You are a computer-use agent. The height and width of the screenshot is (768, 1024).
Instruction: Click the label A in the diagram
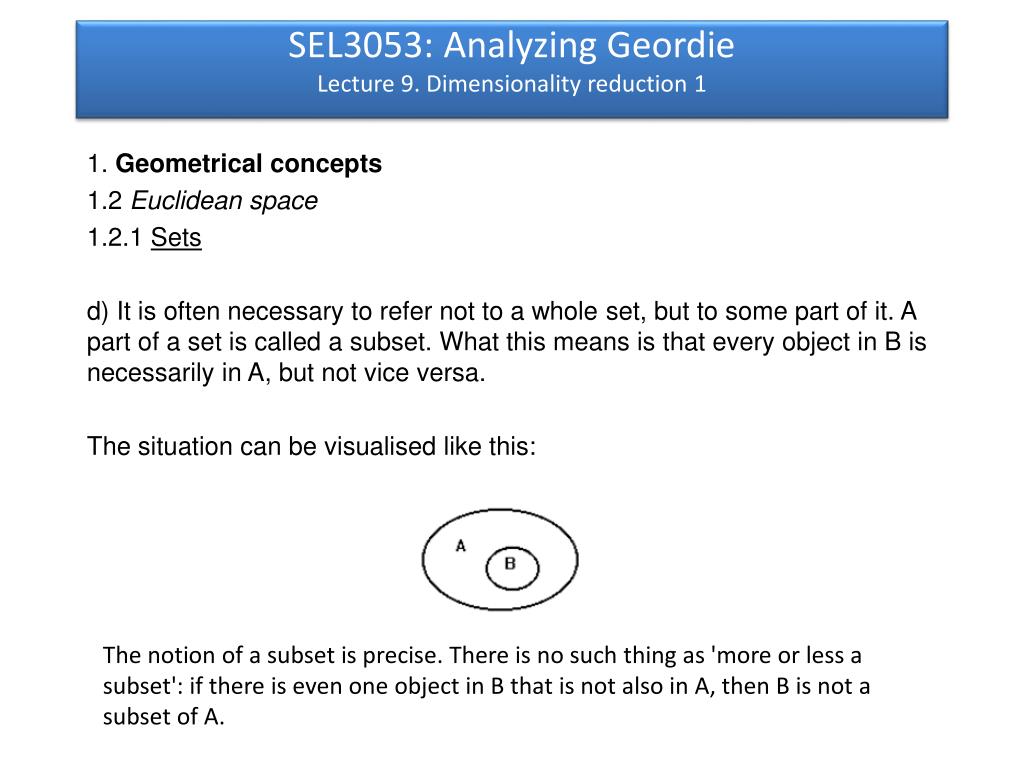(x=460, y=545)
